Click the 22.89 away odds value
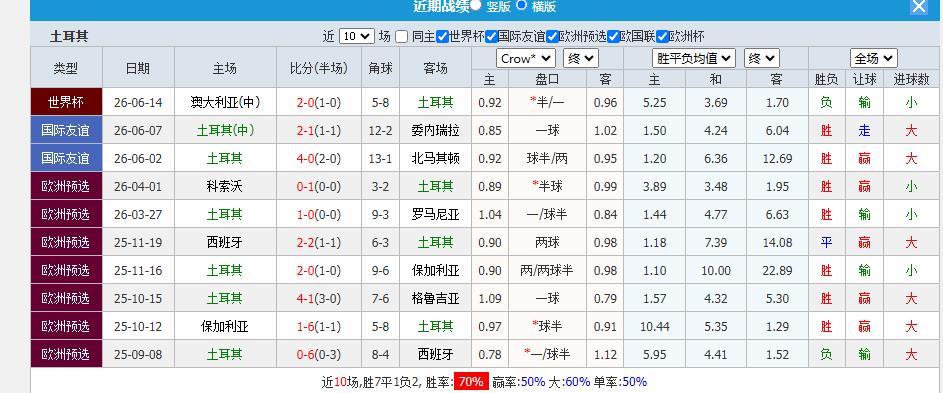Viewport: 943px width, 393px height. pyautogui.click(x=778, y=271)
